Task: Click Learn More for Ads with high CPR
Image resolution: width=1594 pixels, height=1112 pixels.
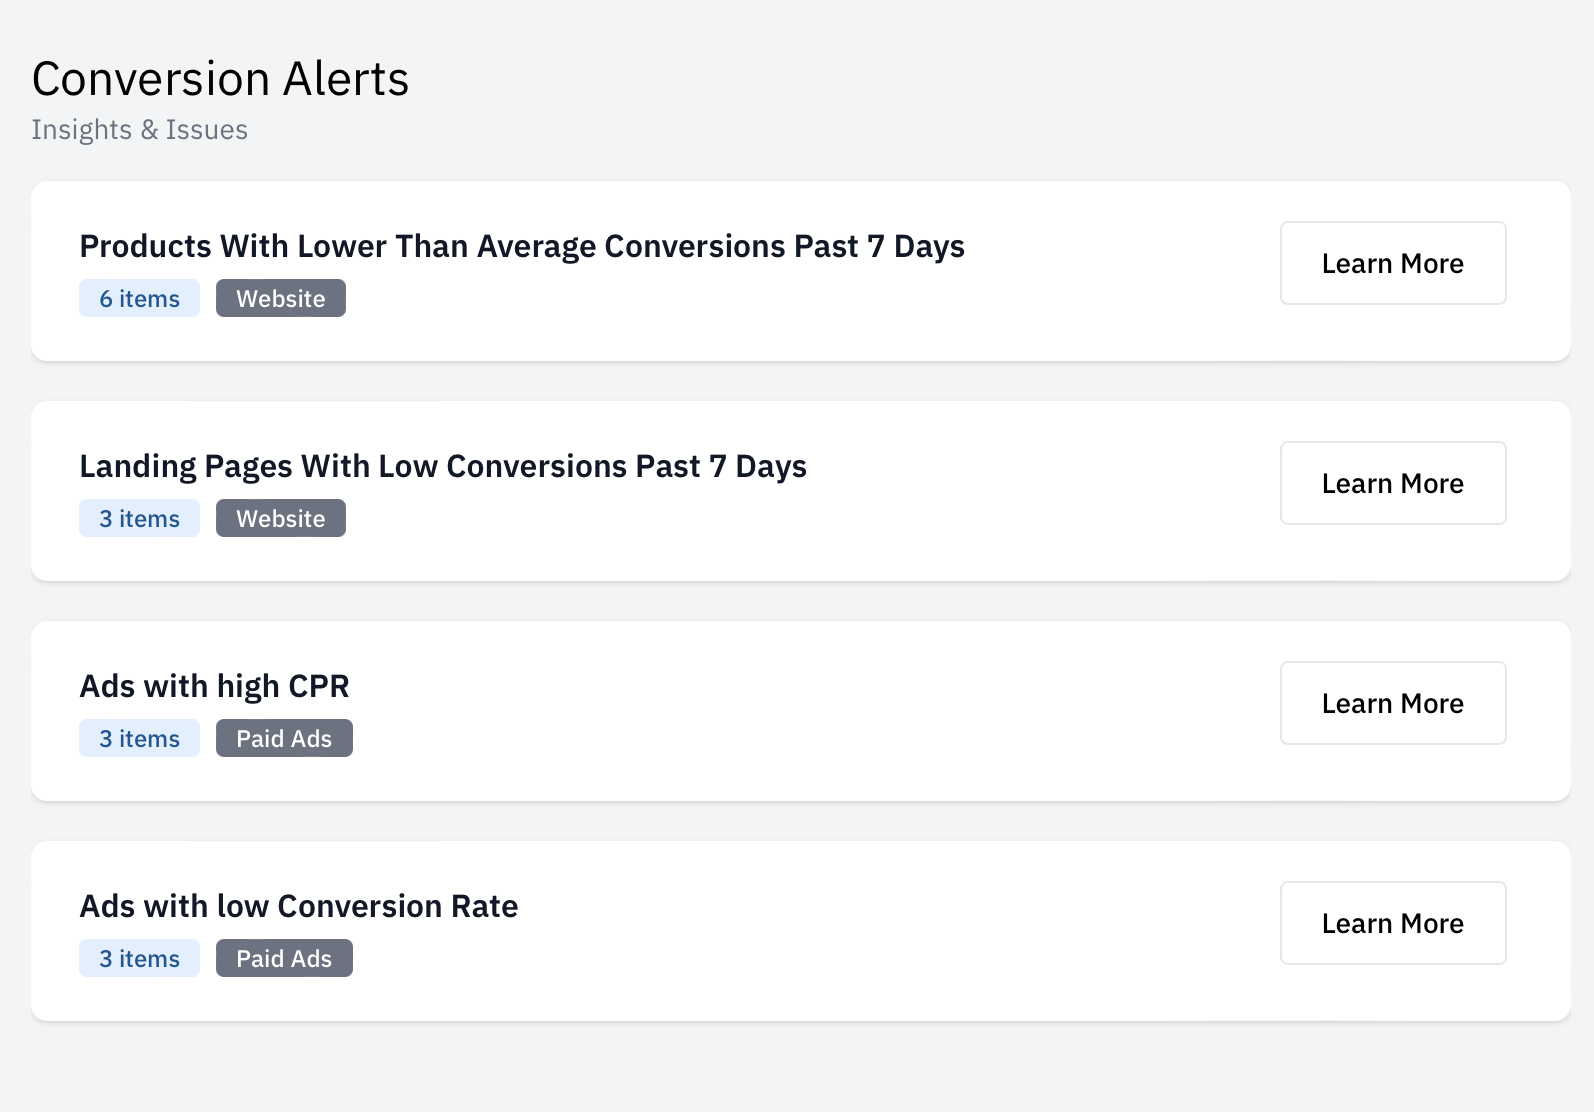Action: point(1393,703)
